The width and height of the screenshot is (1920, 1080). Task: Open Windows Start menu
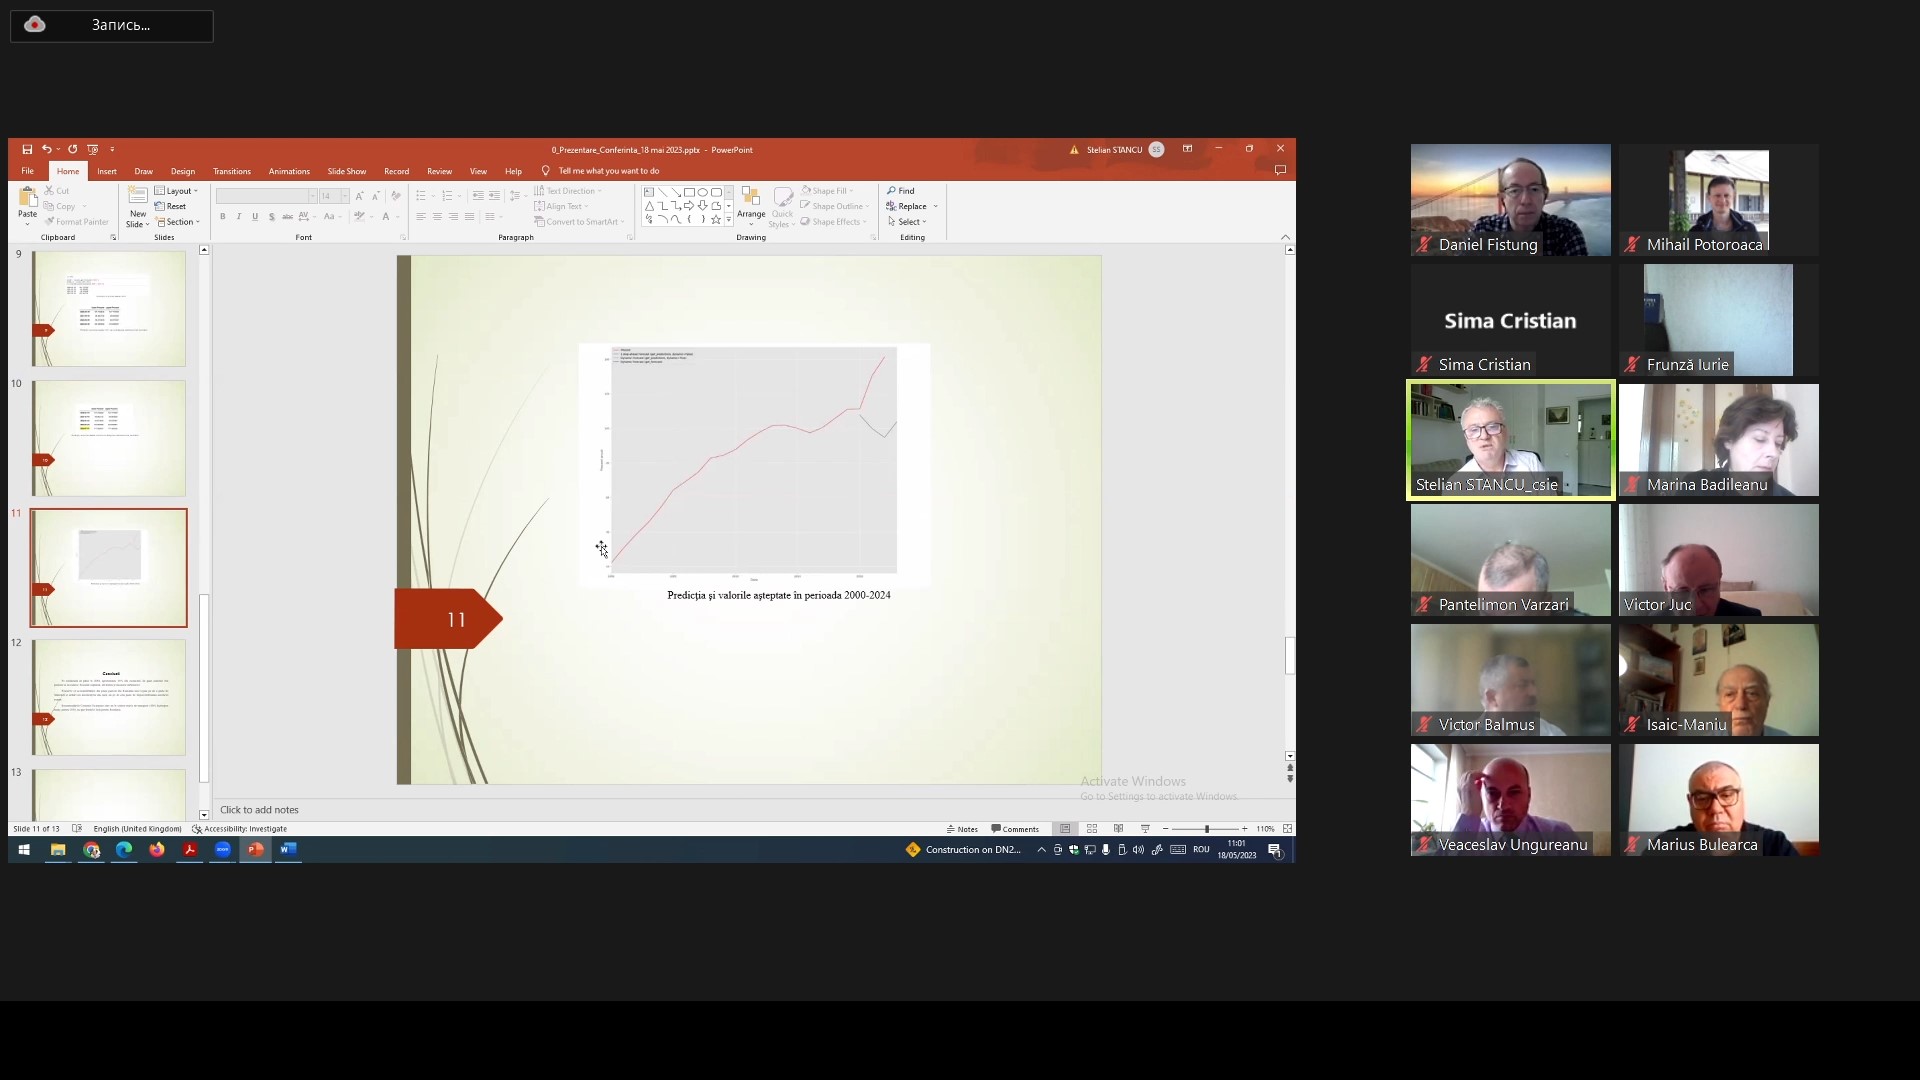[24, 850]
